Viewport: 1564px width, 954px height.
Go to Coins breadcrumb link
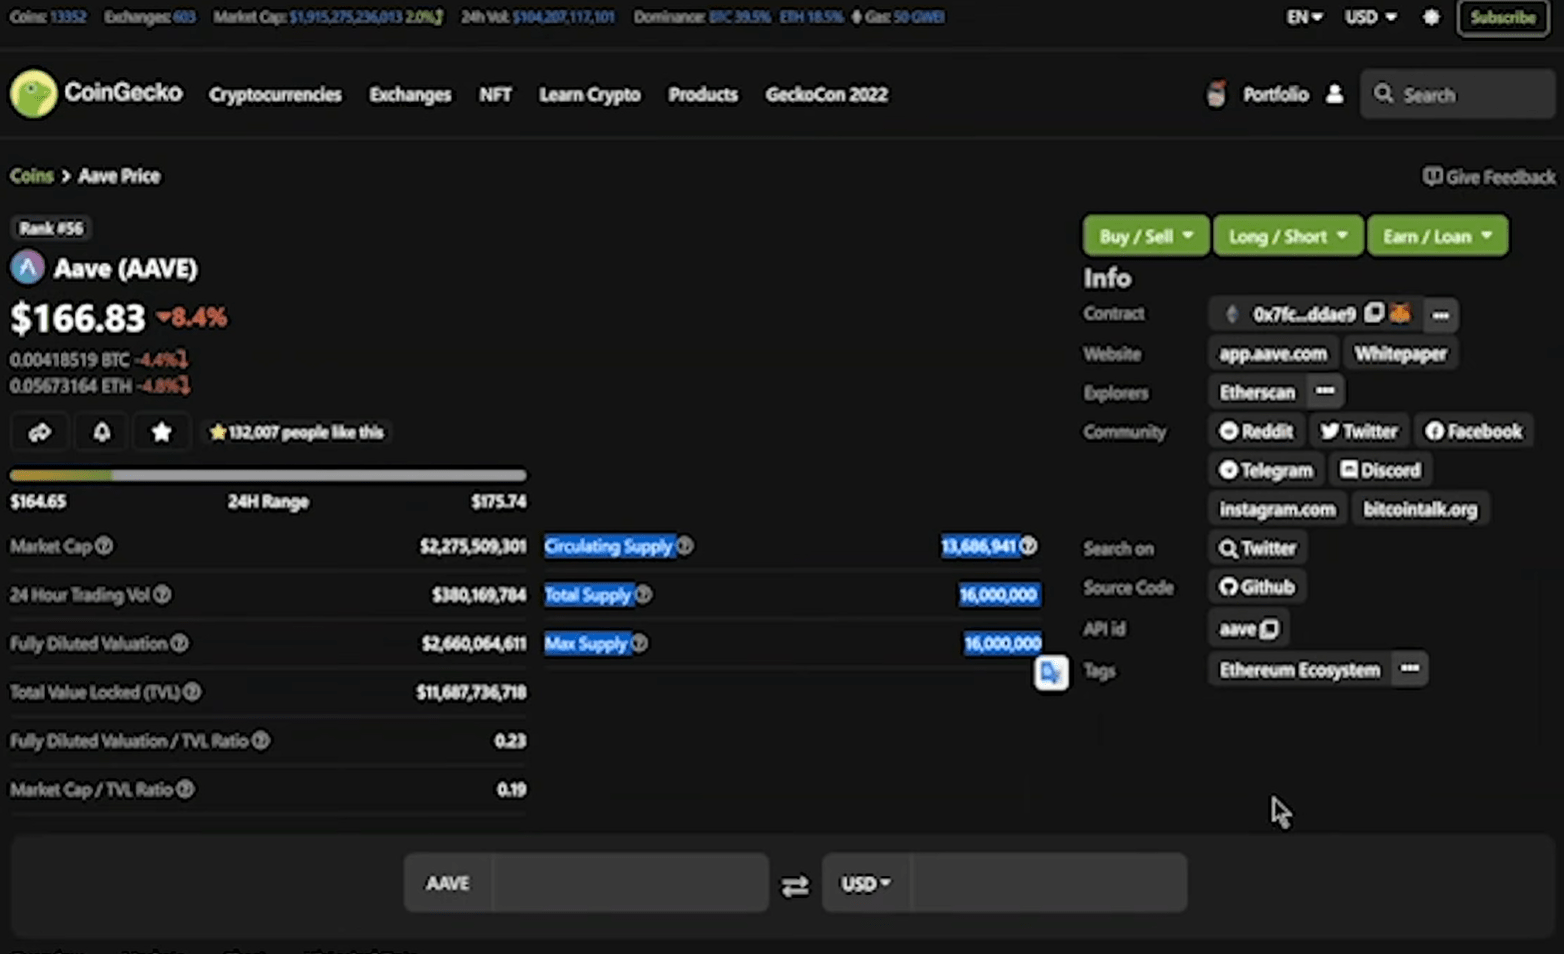(31, 176)
